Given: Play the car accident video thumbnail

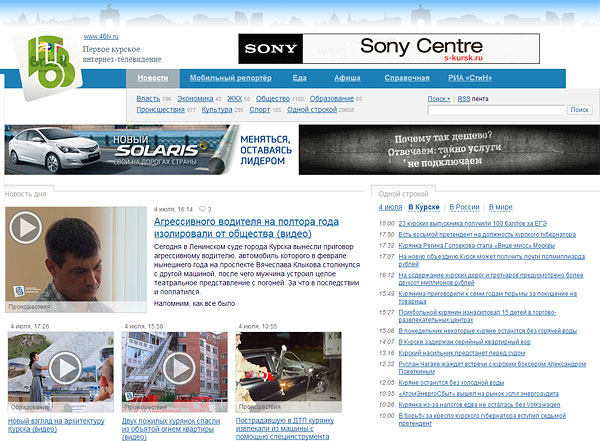Looking at the screenshot, I should point(290,369).
